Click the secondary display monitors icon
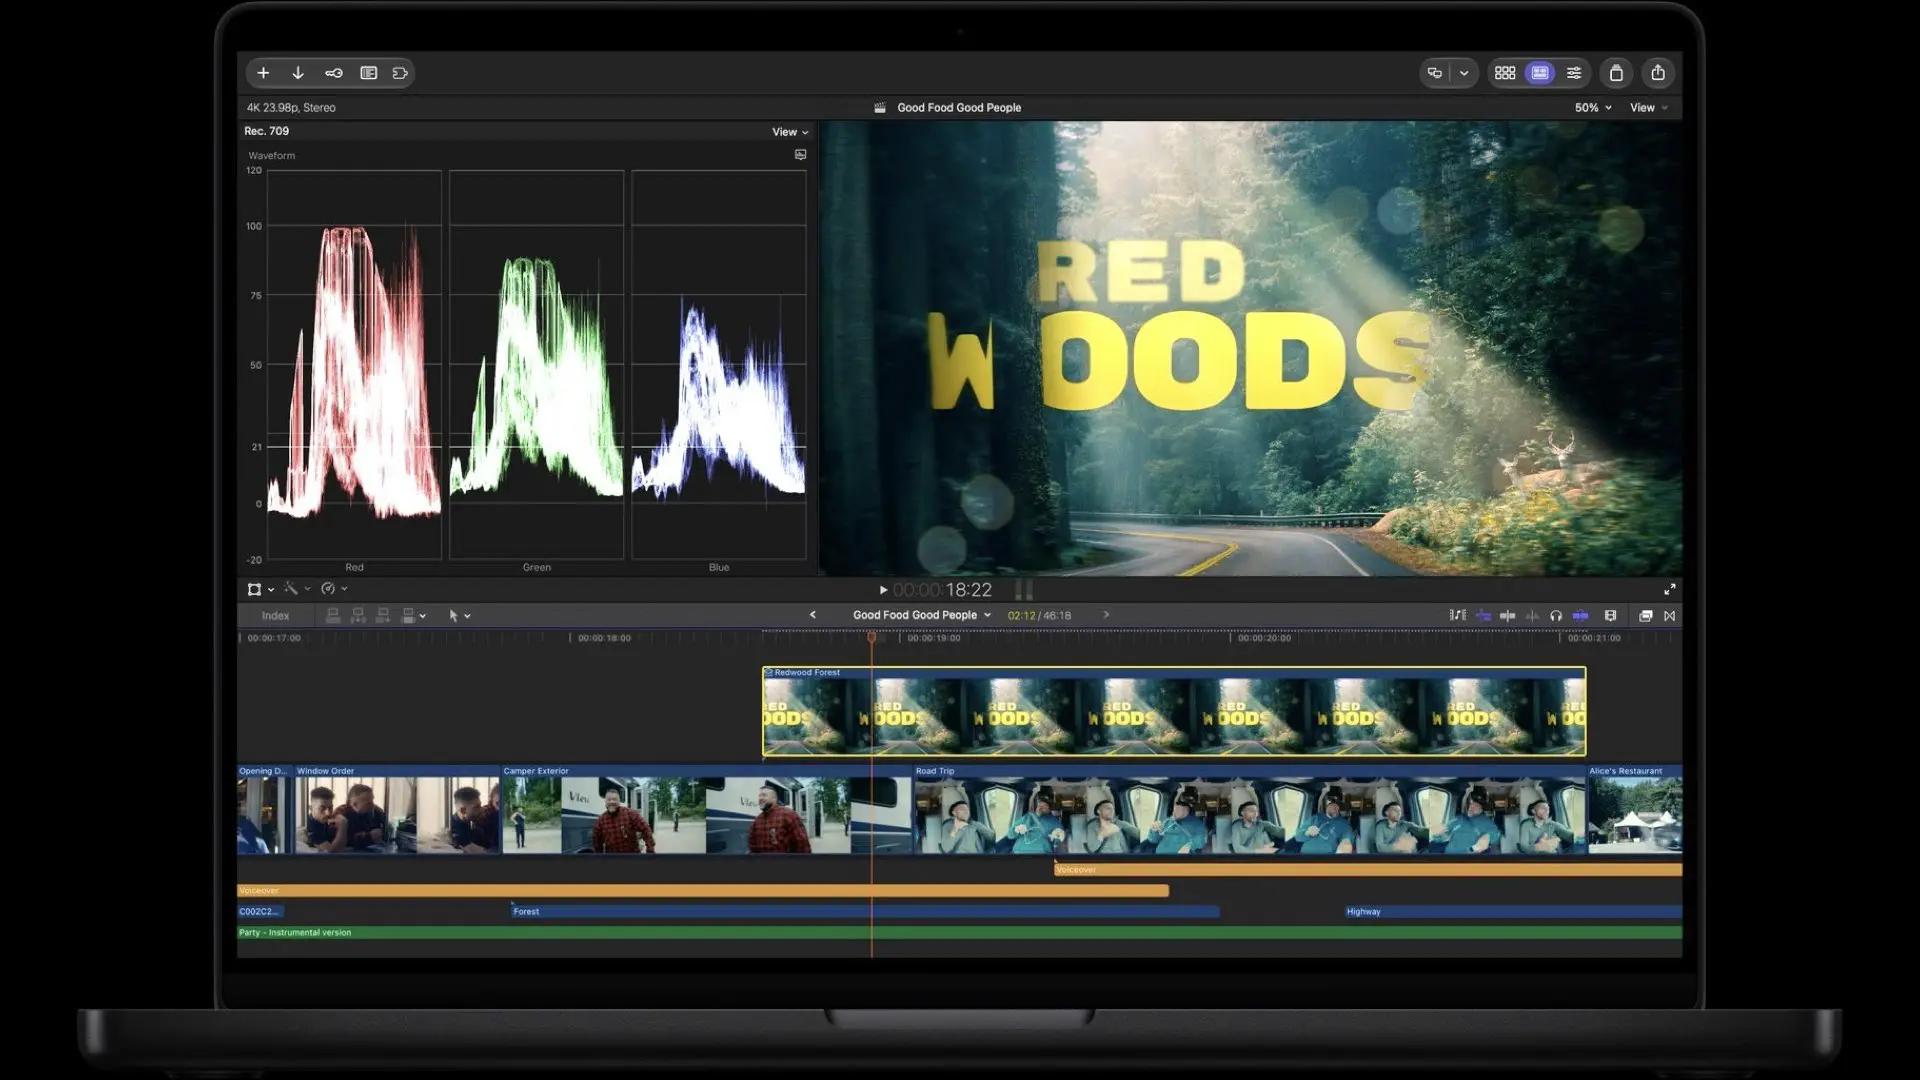 pyautogui.click(x=1435, y=73)
